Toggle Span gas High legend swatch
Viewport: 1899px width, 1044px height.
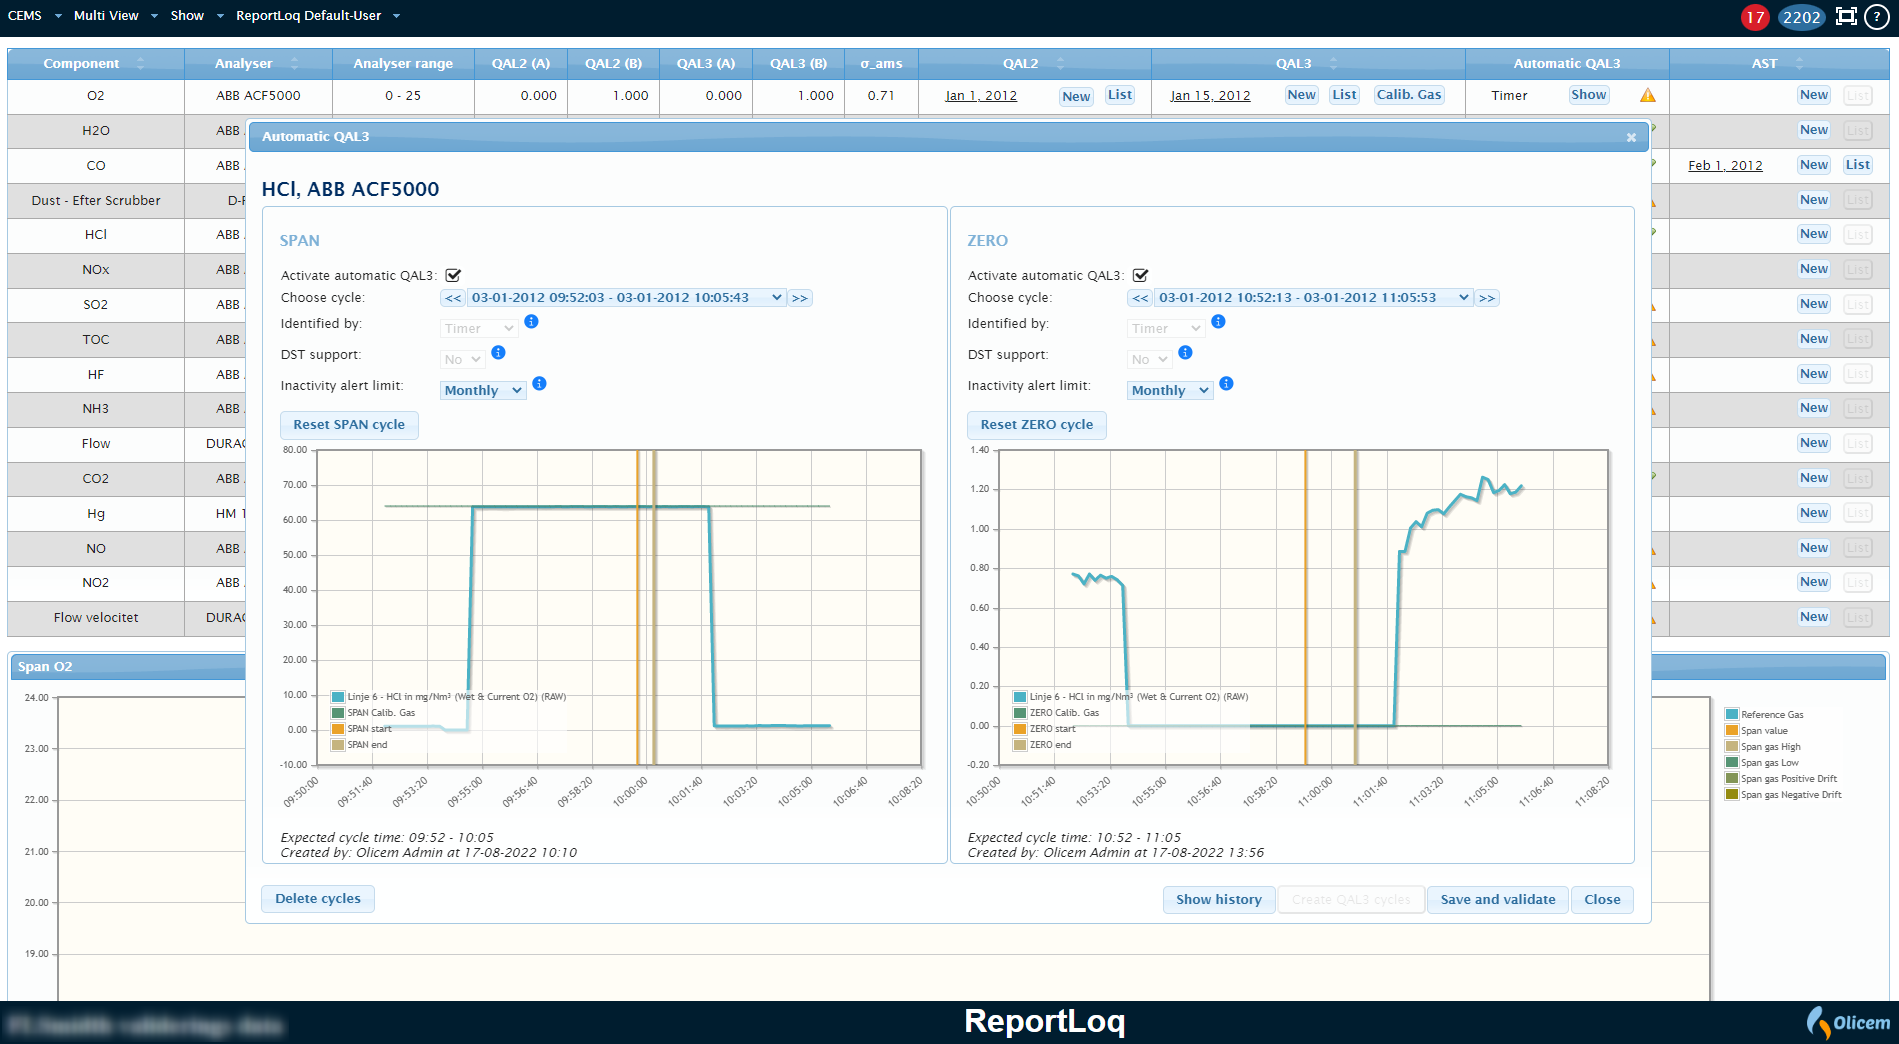pyautogui.click(x=1732, y=747)
